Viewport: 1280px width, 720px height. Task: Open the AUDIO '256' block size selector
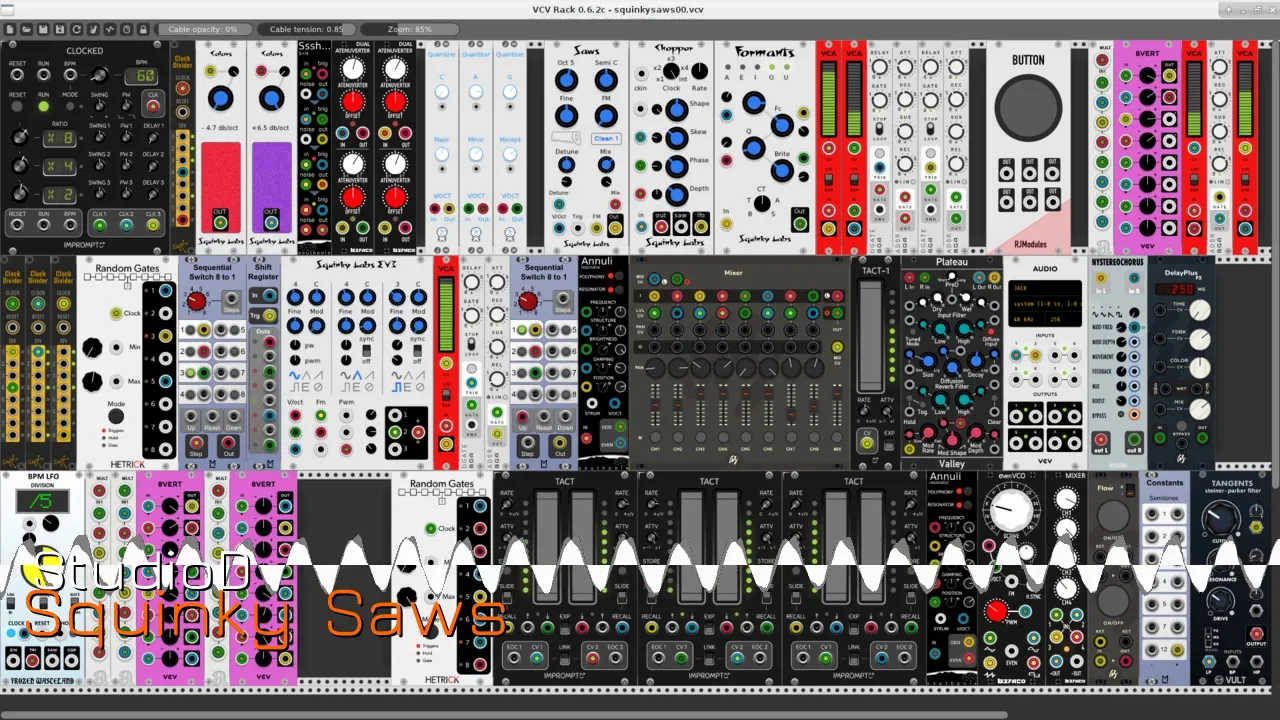[x=1063, y=319]
